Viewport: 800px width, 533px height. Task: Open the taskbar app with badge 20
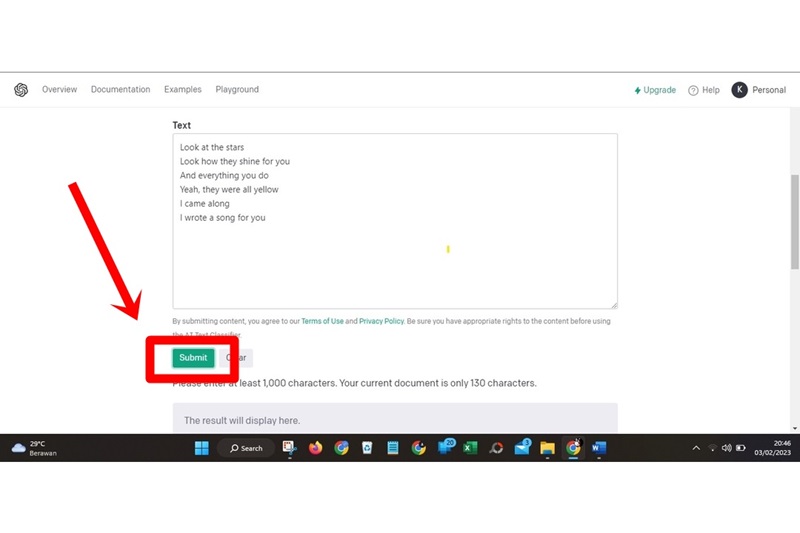pos(445,447)
